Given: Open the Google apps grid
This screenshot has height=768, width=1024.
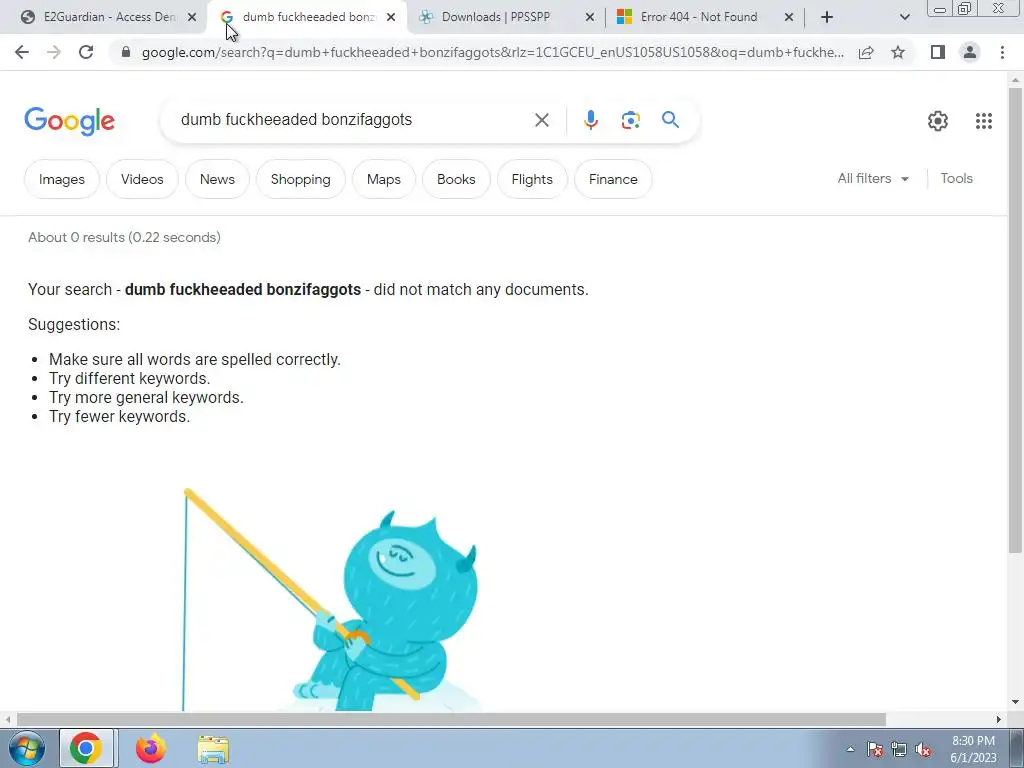Looking at the screenshot, I should tap(984, 121).
